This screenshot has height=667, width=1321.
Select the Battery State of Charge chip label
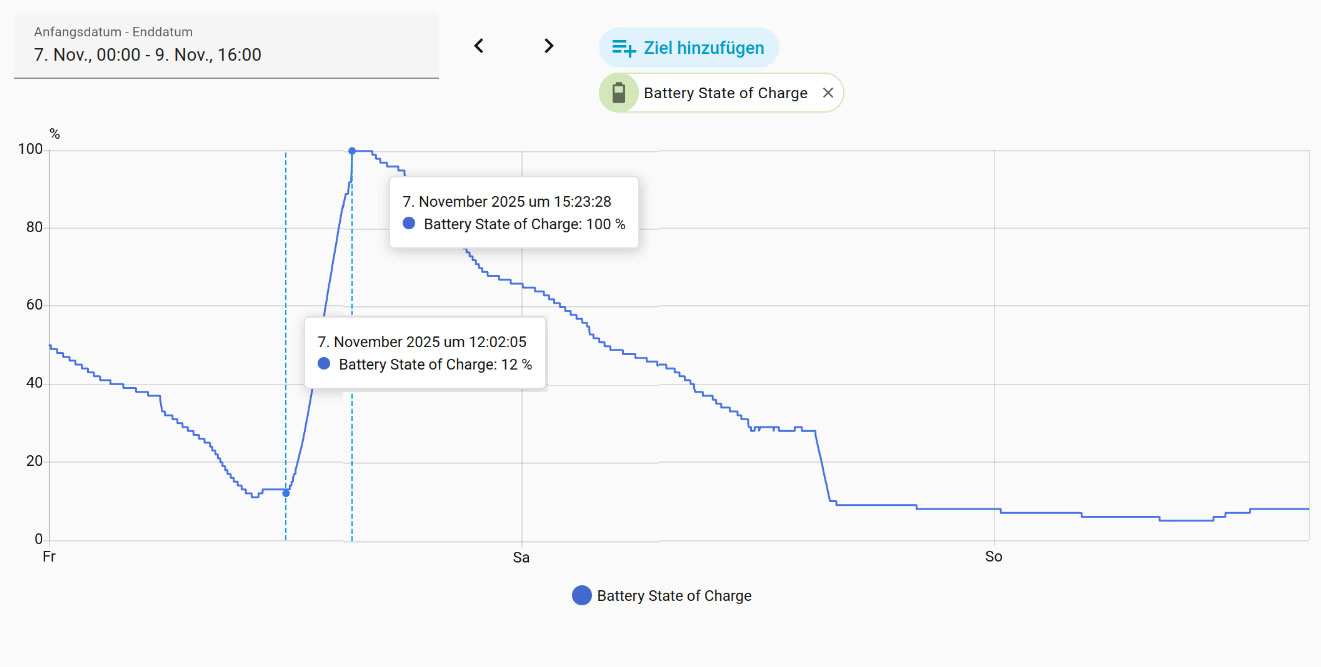click(x=725, y=93)
